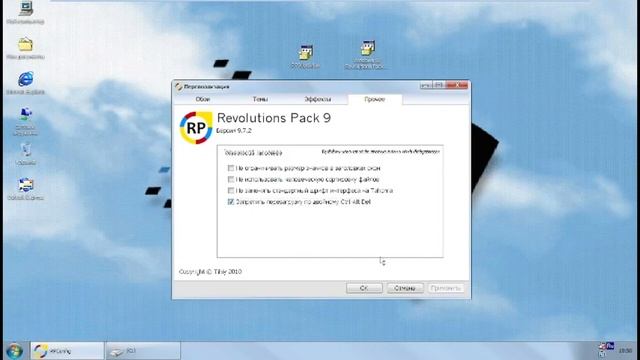This screenshot has height=360, width=640.
Task: Click the Revolutions Pack 9 heading
Action: (274, 118)
